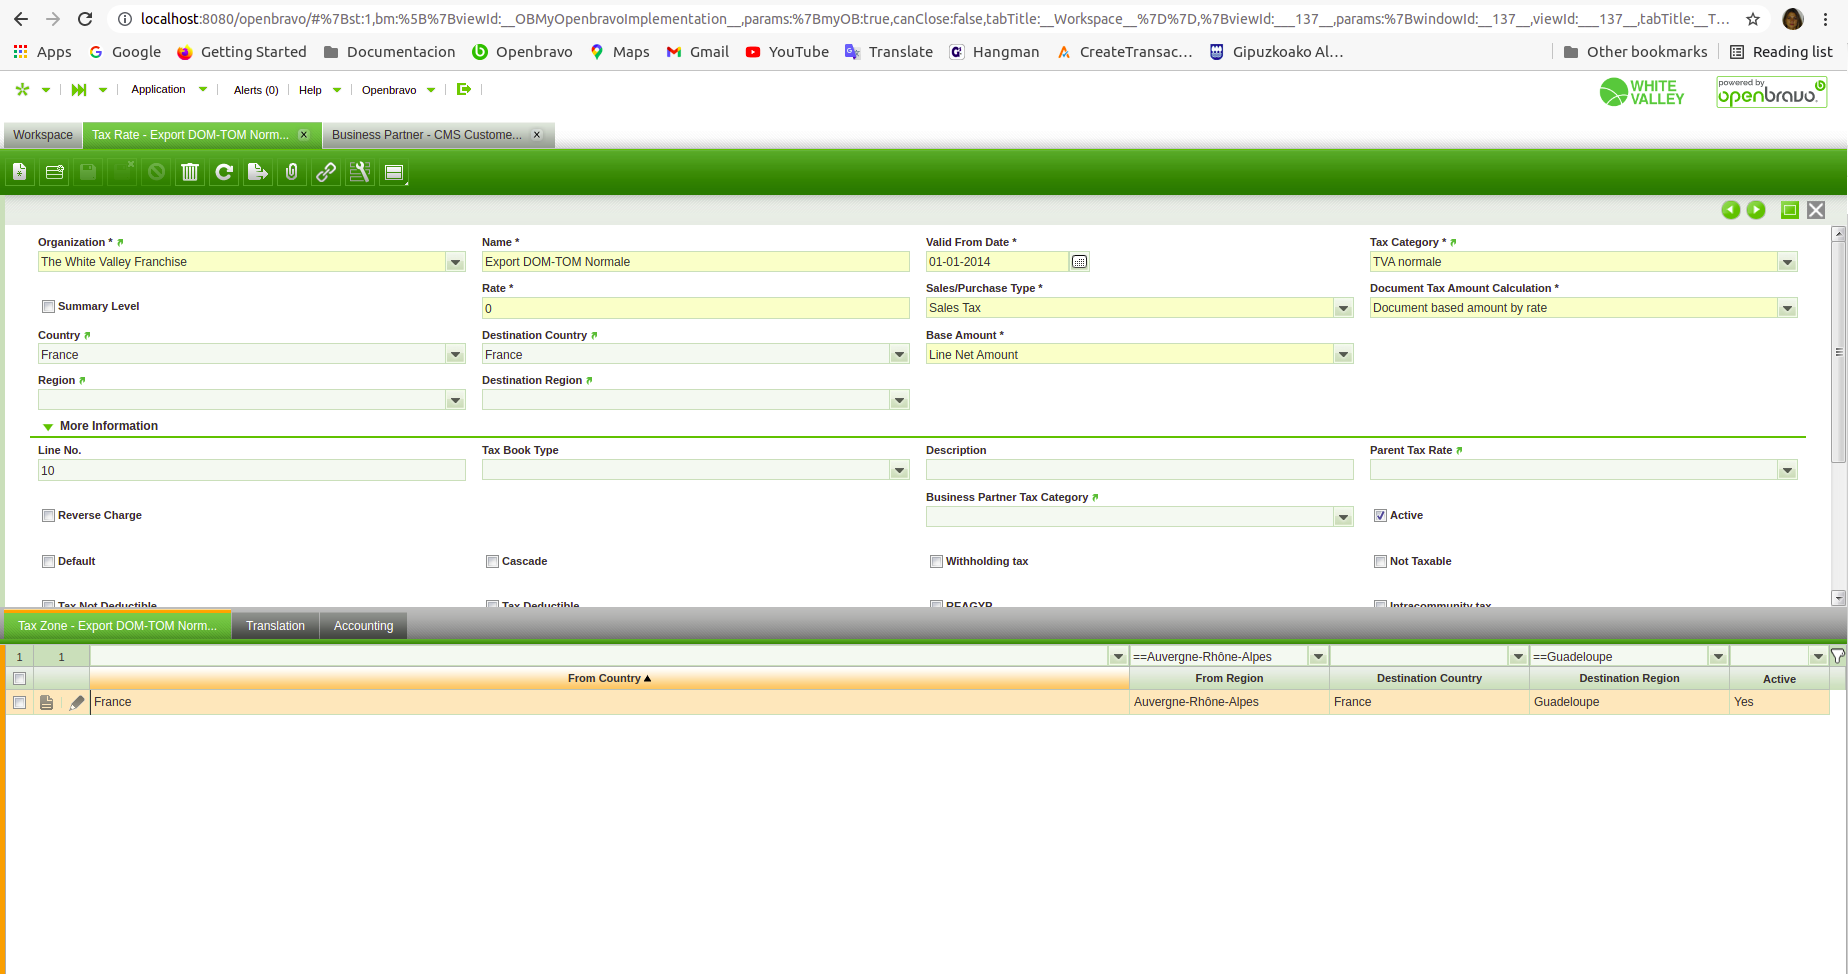Open the Sales/Purchase Type dropdown

click(1343, 309)
